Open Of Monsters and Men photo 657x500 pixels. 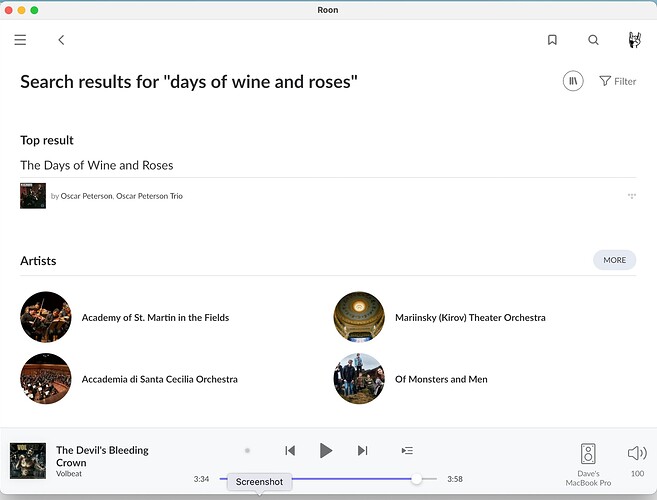click(359, 378)
